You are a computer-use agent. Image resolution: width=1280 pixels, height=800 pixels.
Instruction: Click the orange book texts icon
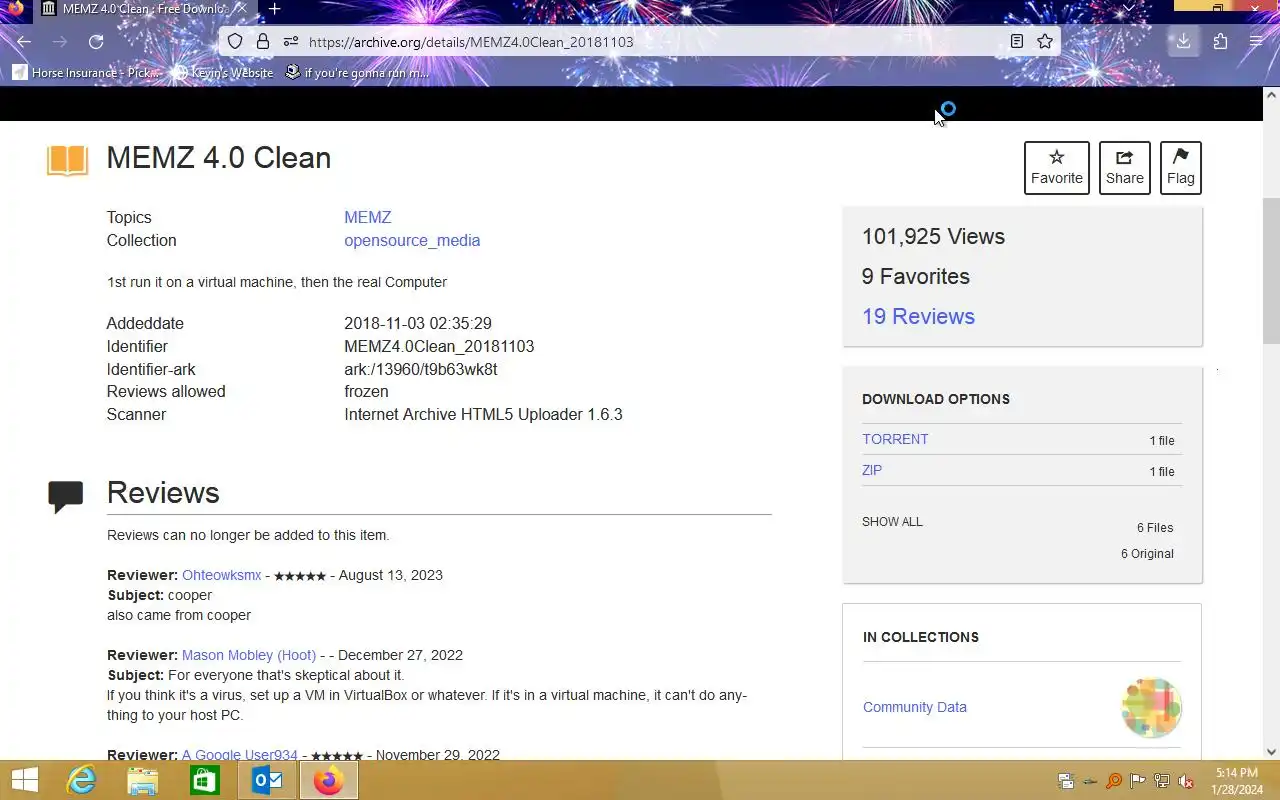point(67,160)
